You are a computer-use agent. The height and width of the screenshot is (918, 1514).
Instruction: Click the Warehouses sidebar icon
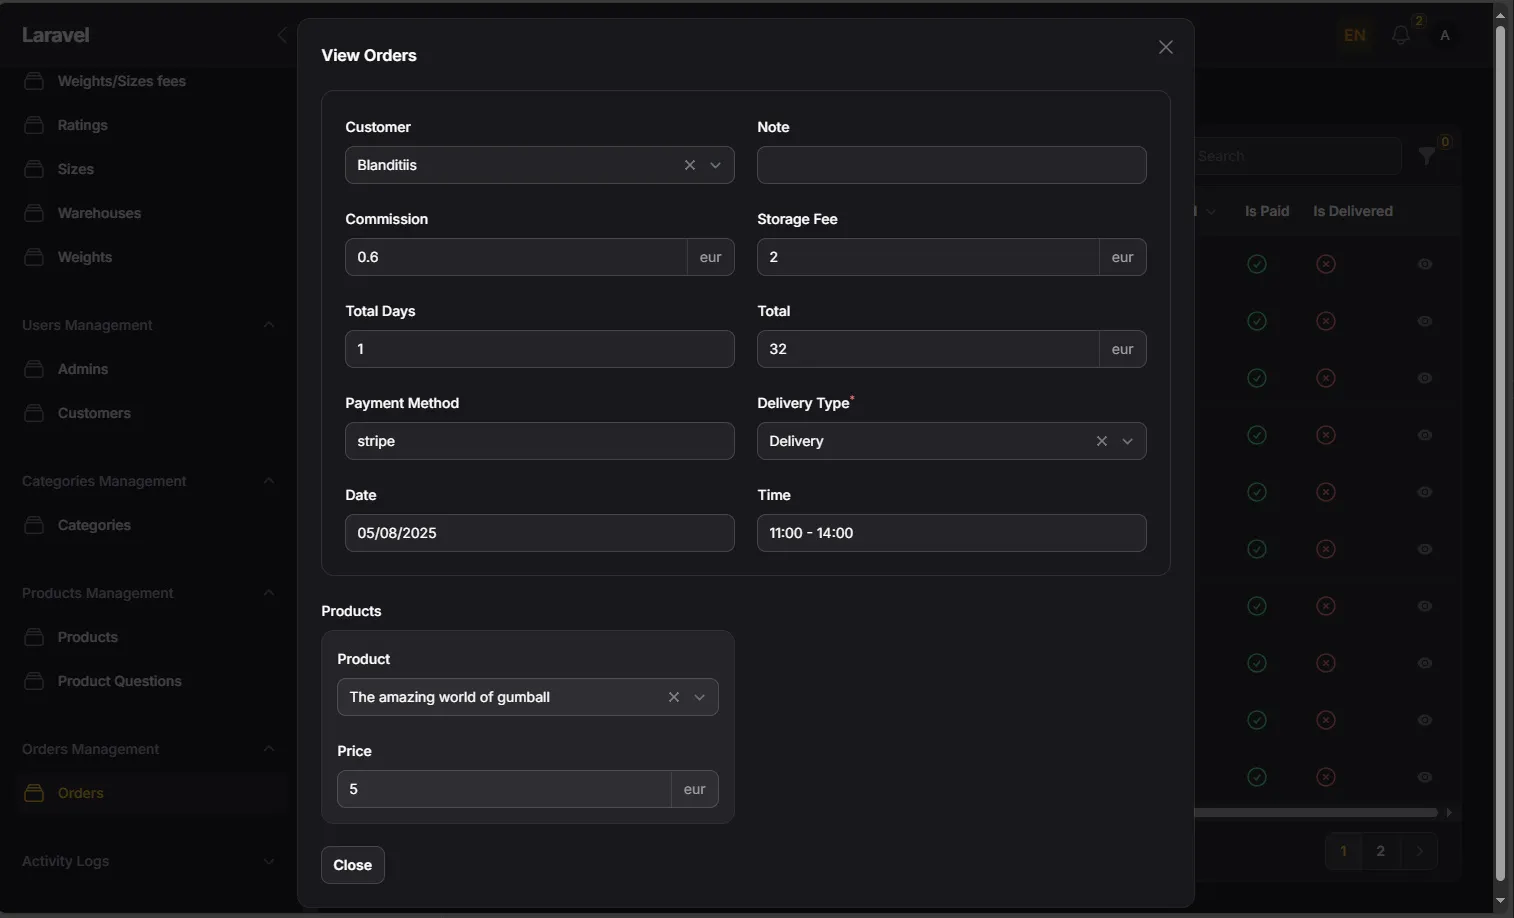[x=34, y=213]
